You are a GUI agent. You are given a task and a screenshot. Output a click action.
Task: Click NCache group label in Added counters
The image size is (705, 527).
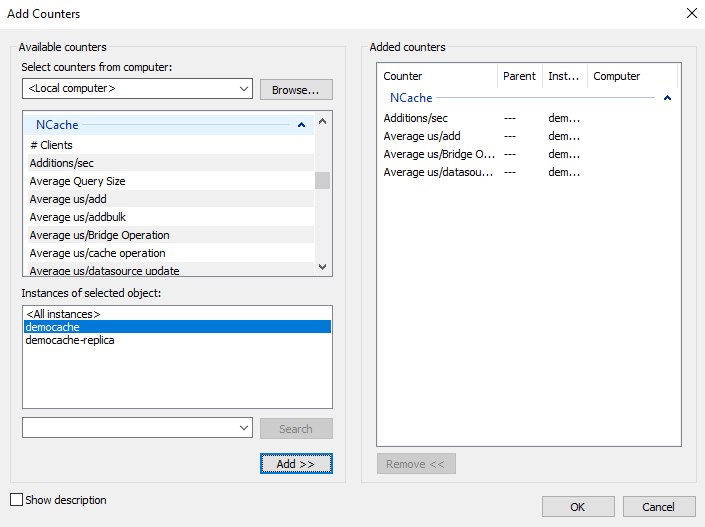coord(411,98)
